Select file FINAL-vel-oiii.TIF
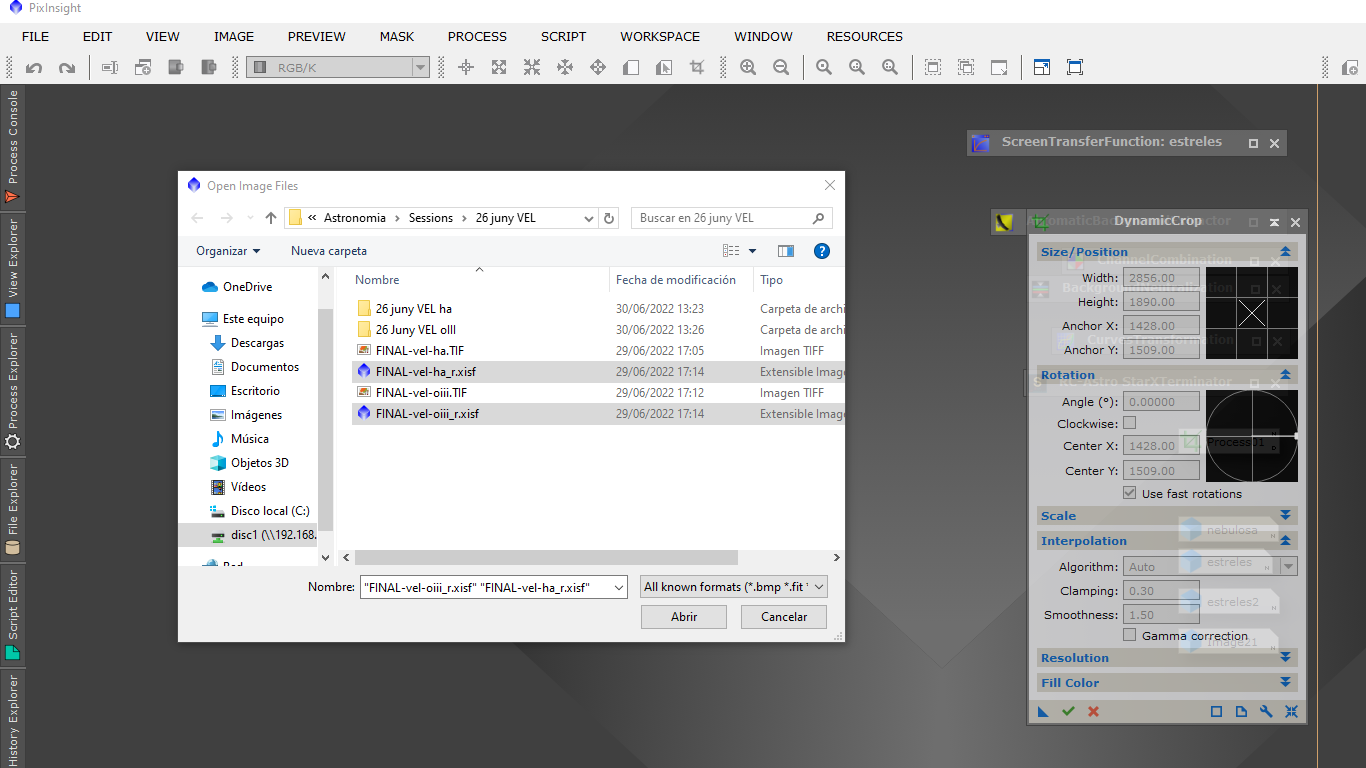The image size is (1366, 768). 421,393
